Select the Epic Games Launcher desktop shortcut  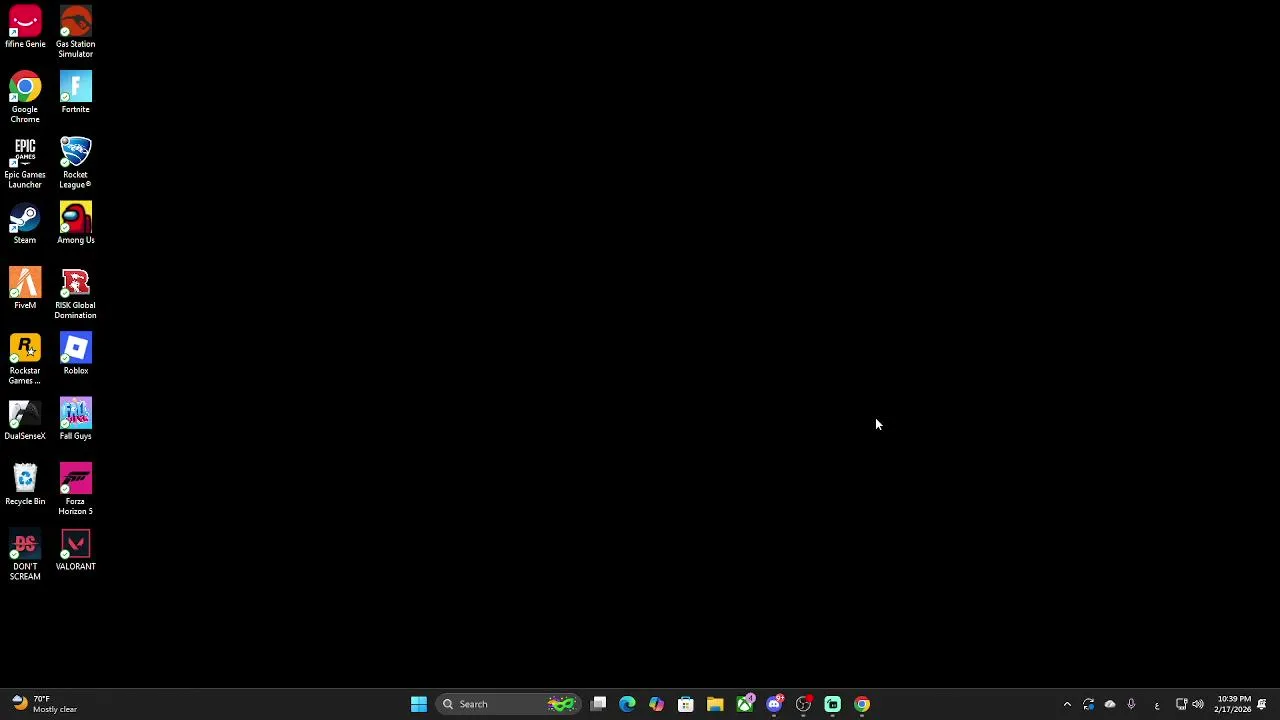point(25,163)
